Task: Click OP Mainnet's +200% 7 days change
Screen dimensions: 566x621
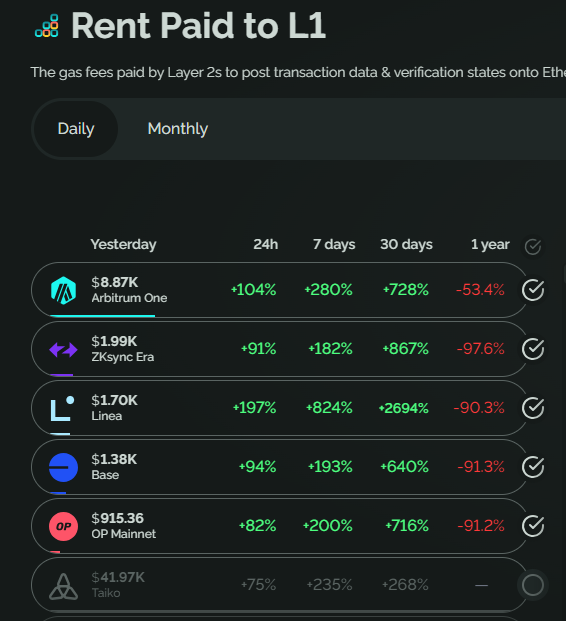Action: 328,526
